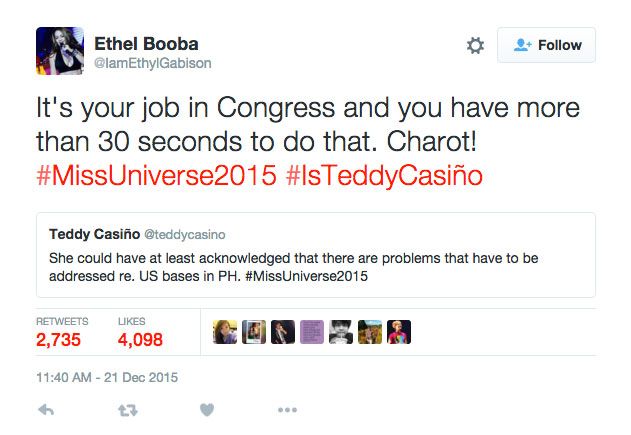Follow Ethel Booba
The image size is (631, 435).
(546, 45)
